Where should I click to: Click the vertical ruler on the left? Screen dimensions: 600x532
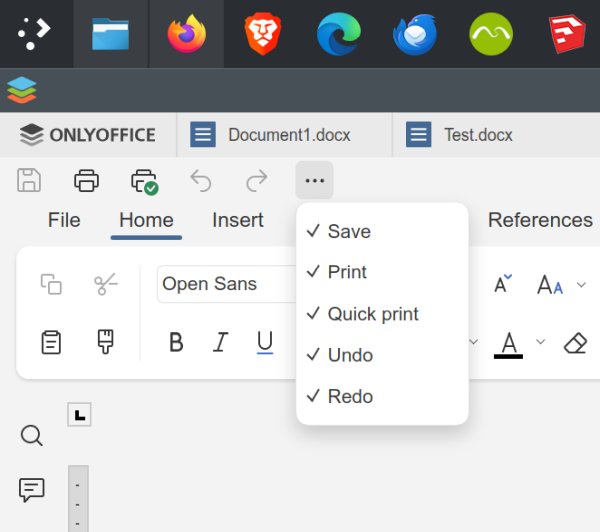[78, 498]
